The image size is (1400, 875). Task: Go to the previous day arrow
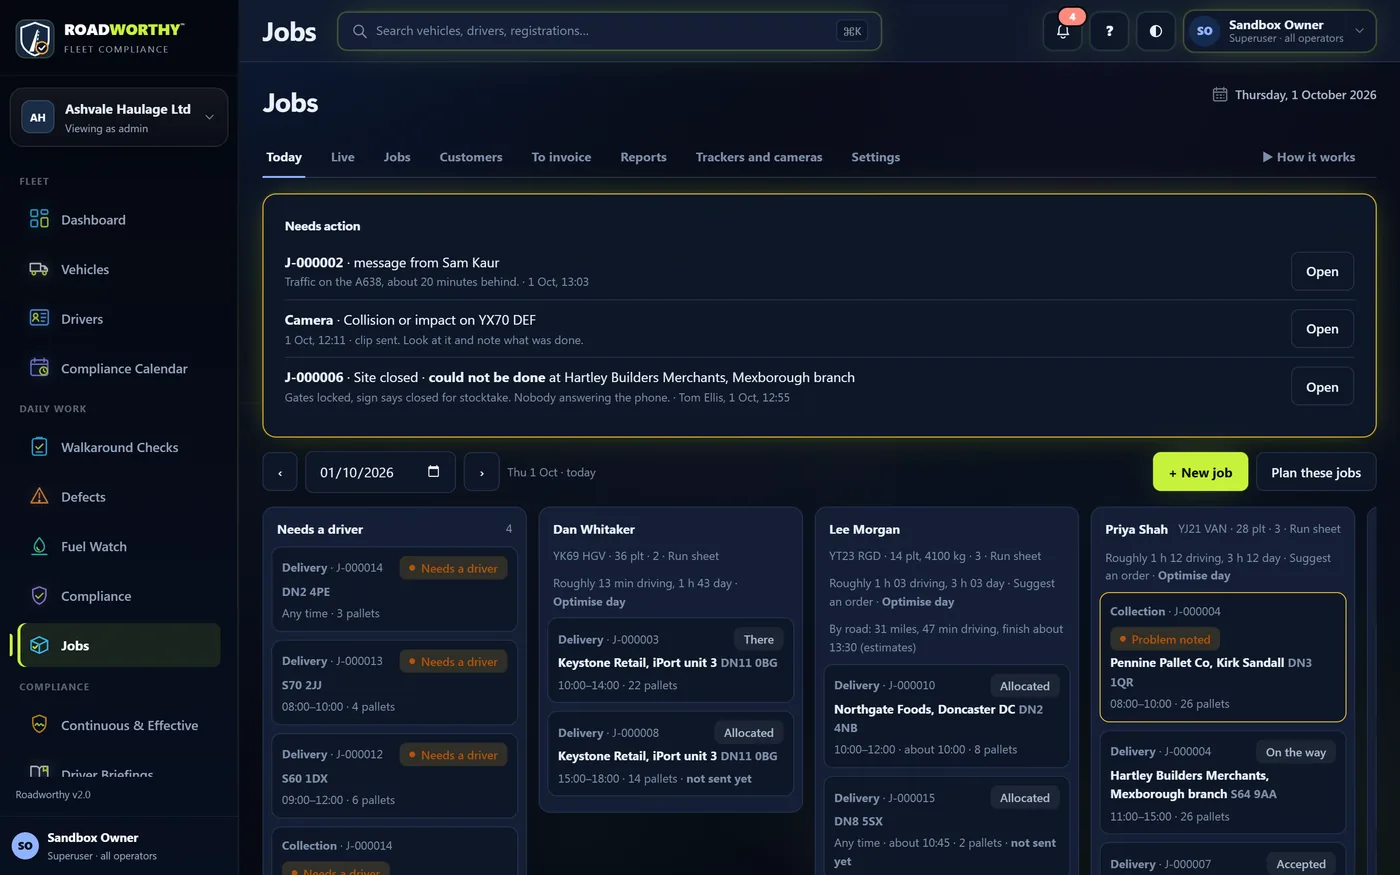[280, 472]
